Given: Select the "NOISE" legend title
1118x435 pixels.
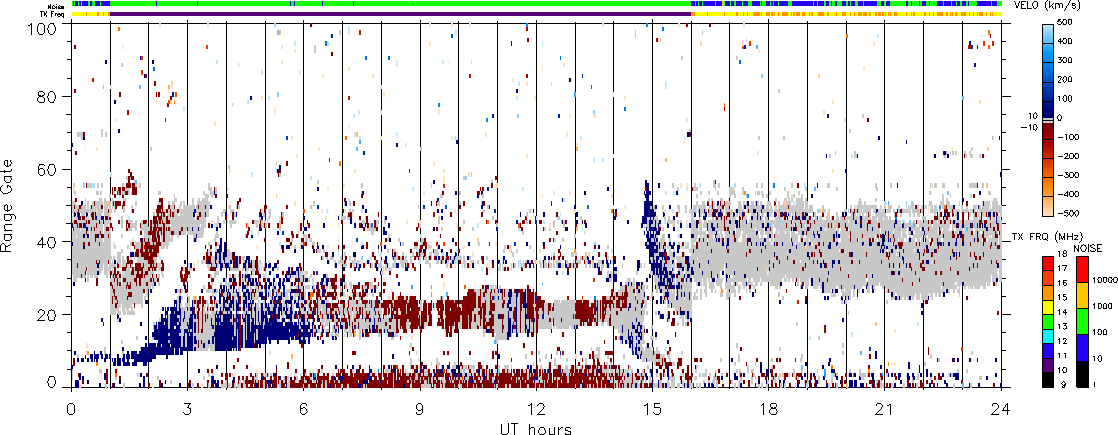Looking at the screenshot, I should coord(1089,247).
